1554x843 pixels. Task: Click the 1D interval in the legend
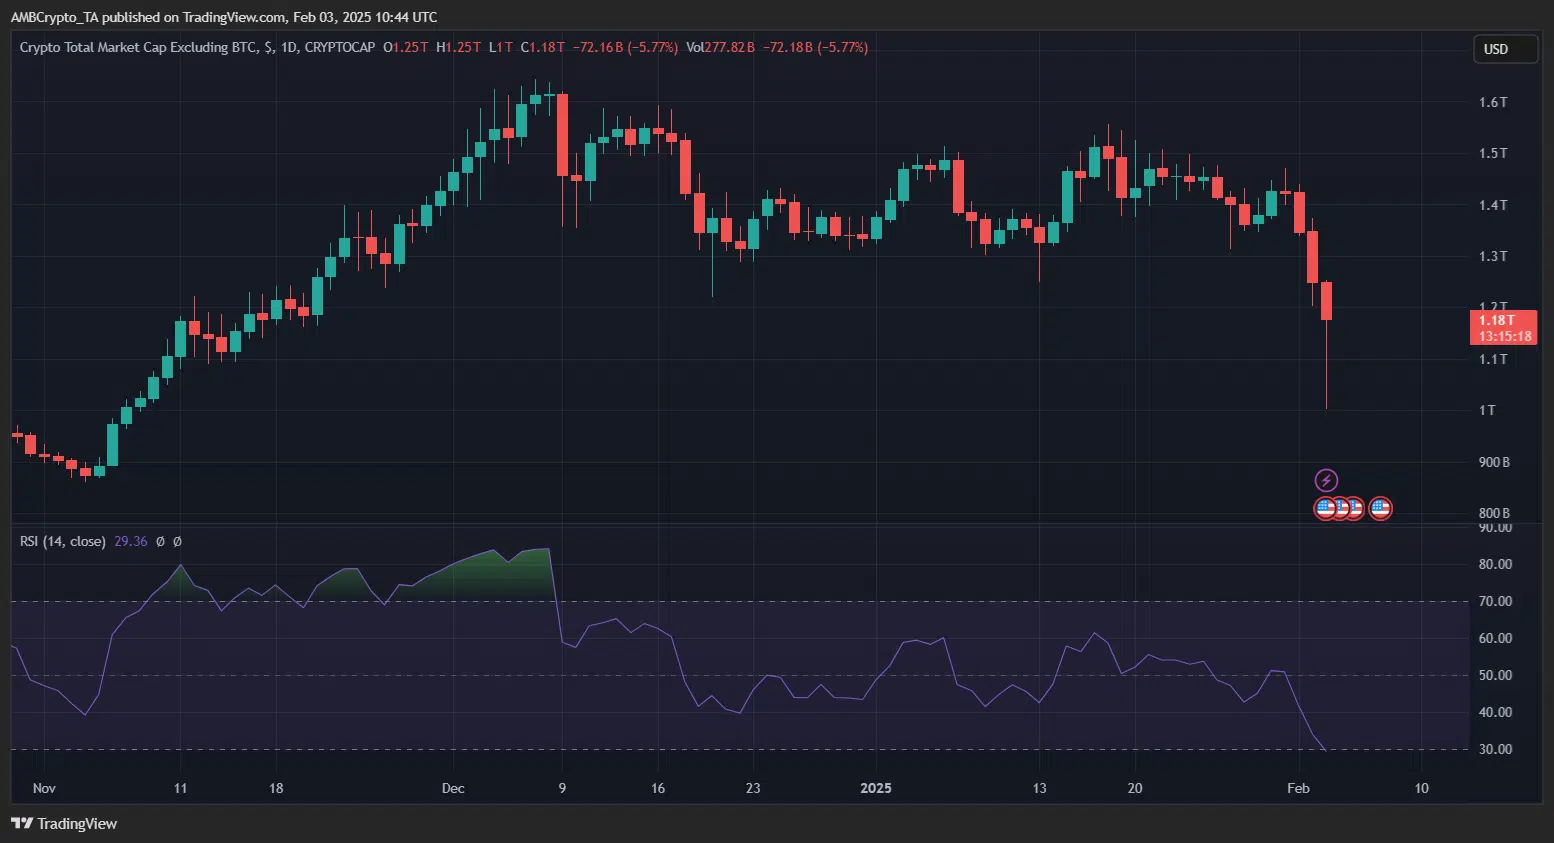pos(289,47)
